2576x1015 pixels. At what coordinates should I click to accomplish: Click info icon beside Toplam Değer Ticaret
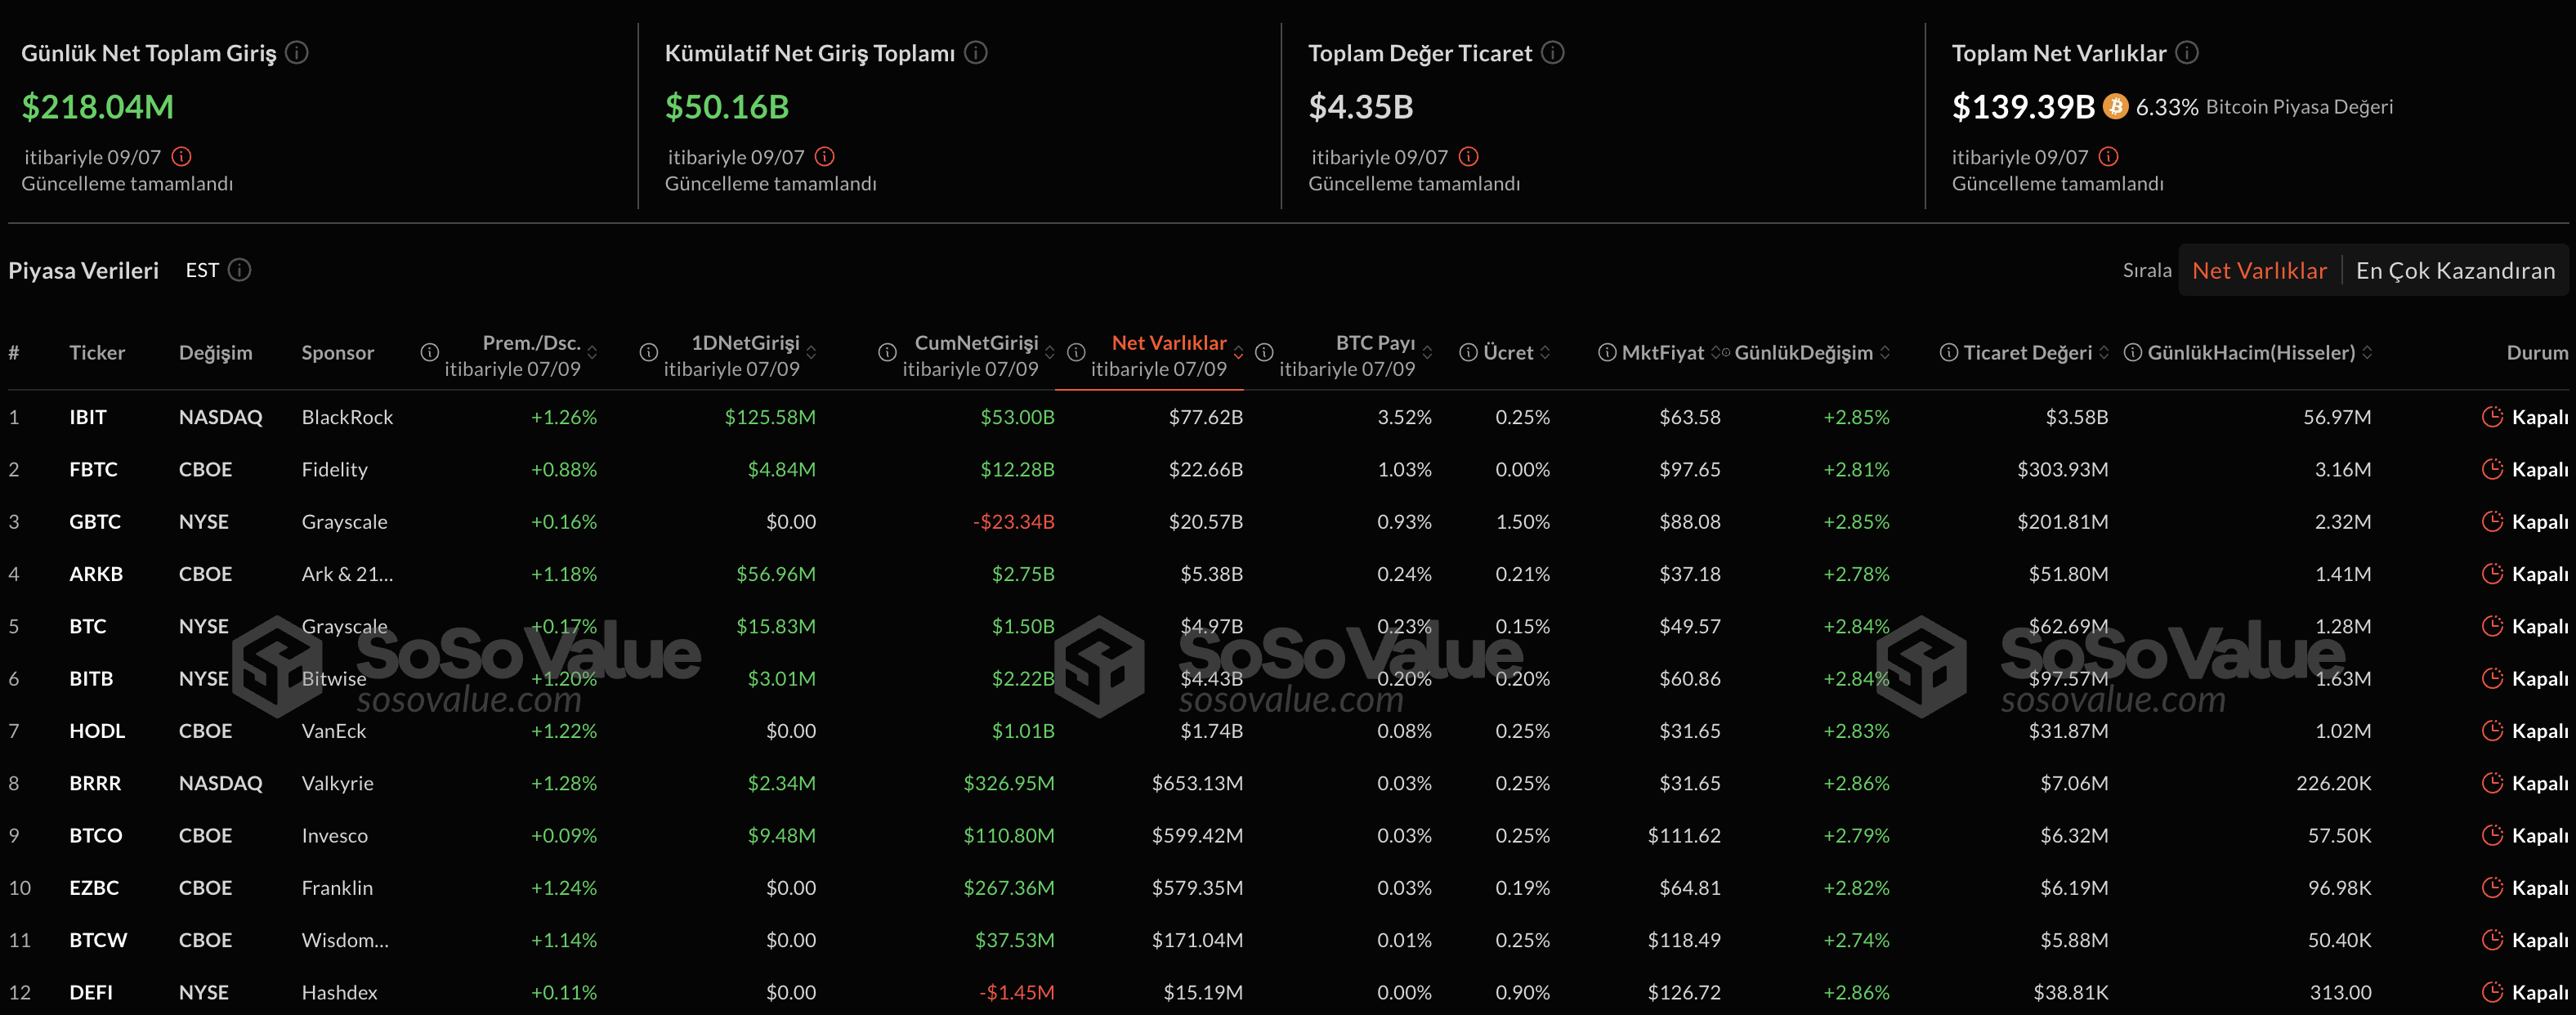click(x=1552, y=52)
